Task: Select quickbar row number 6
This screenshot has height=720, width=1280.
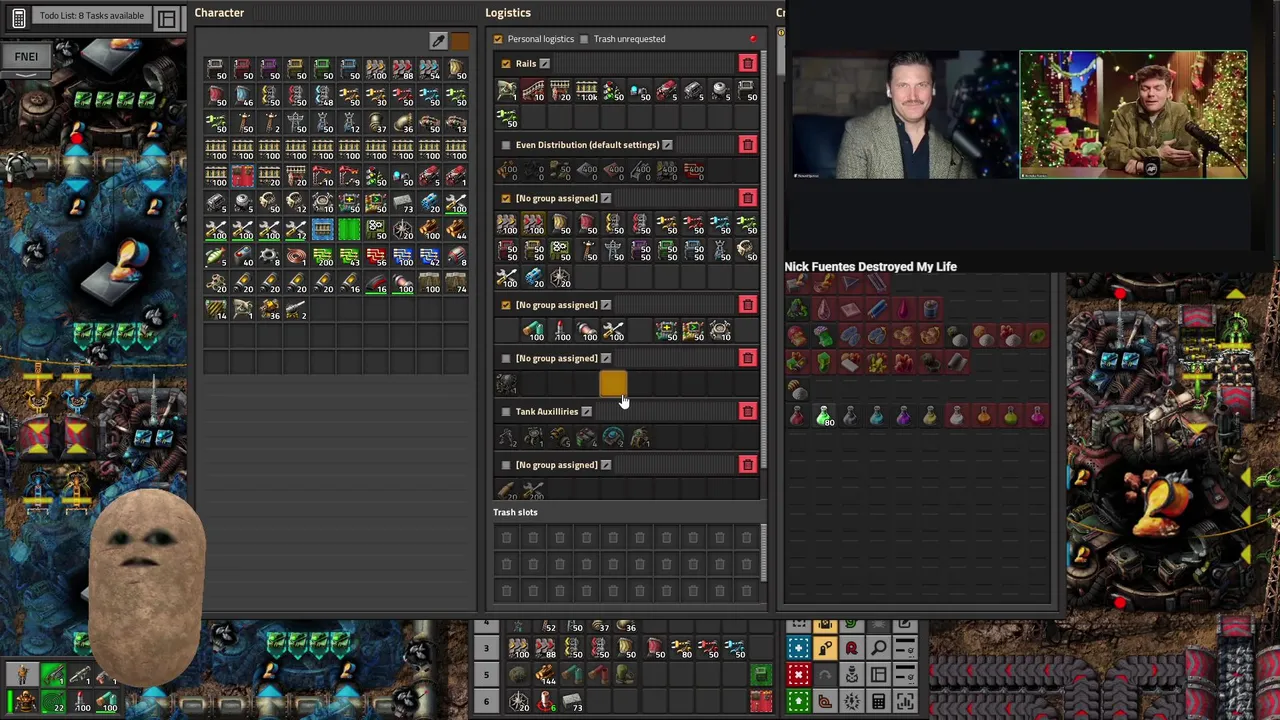Action: click(x=486, y=701)
